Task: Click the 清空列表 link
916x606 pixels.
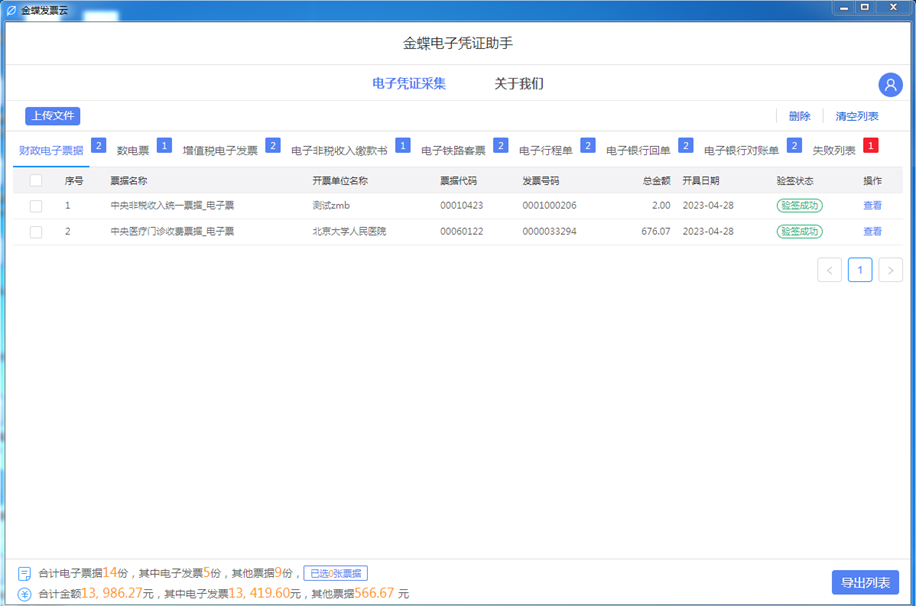Action: (x=856, y=116)
